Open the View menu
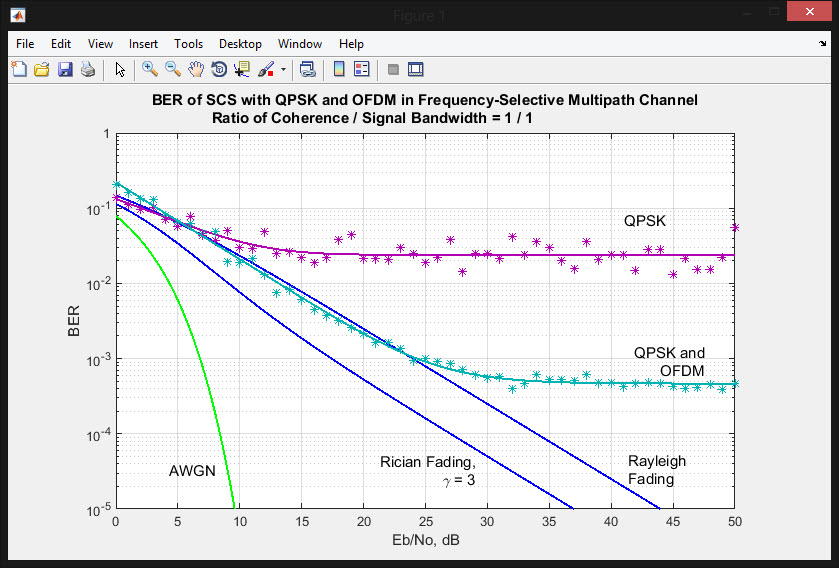The height and width of the screenshot is (568, 839). (x=100, y=44)
